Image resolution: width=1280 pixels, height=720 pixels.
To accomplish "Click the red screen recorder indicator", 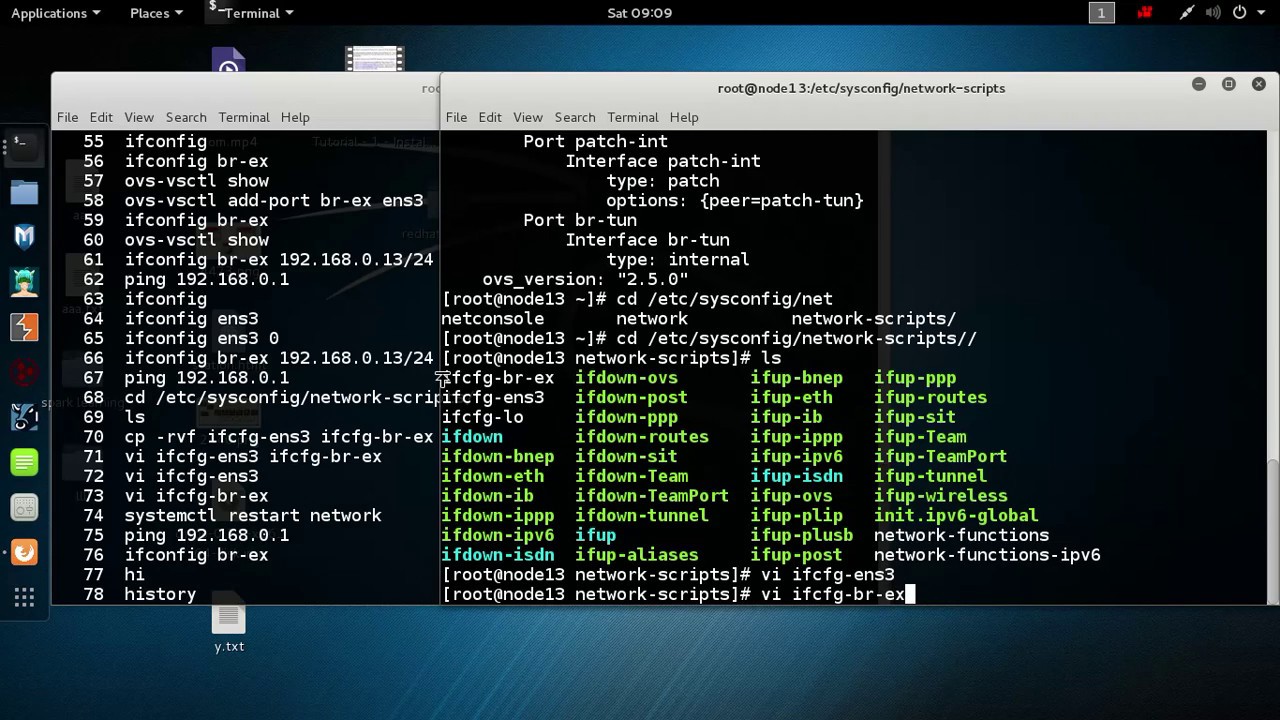I will pyautogui.click(x=1145, y=13).
